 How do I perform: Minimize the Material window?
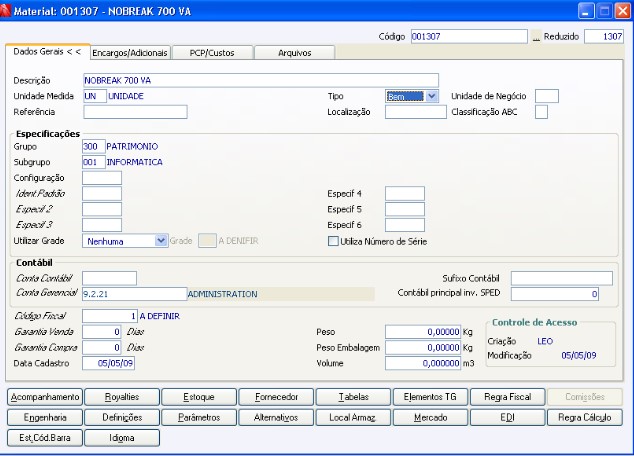click(x=586, y=11)
